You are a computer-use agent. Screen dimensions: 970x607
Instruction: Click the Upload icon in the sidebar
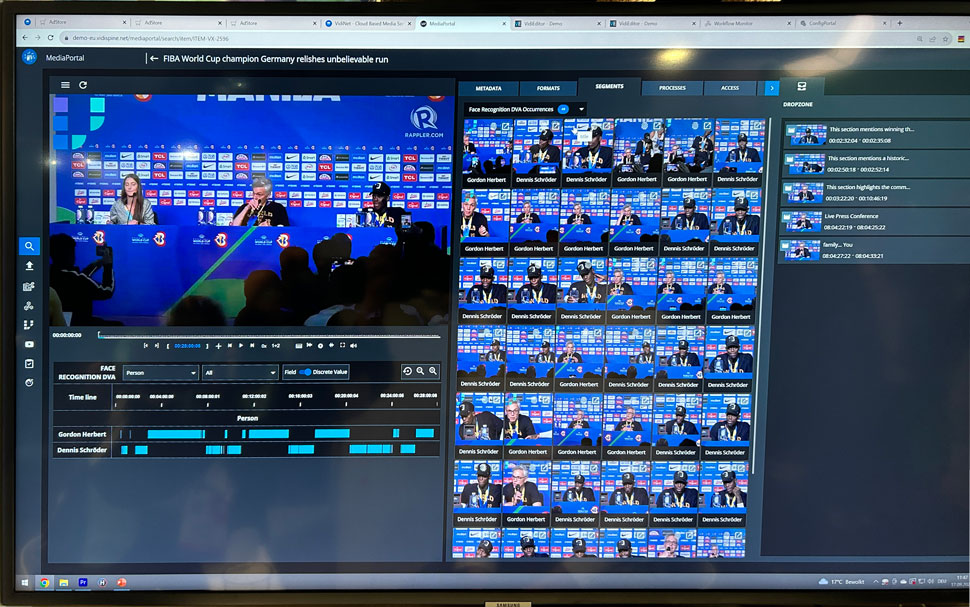(x=30, y=266)
